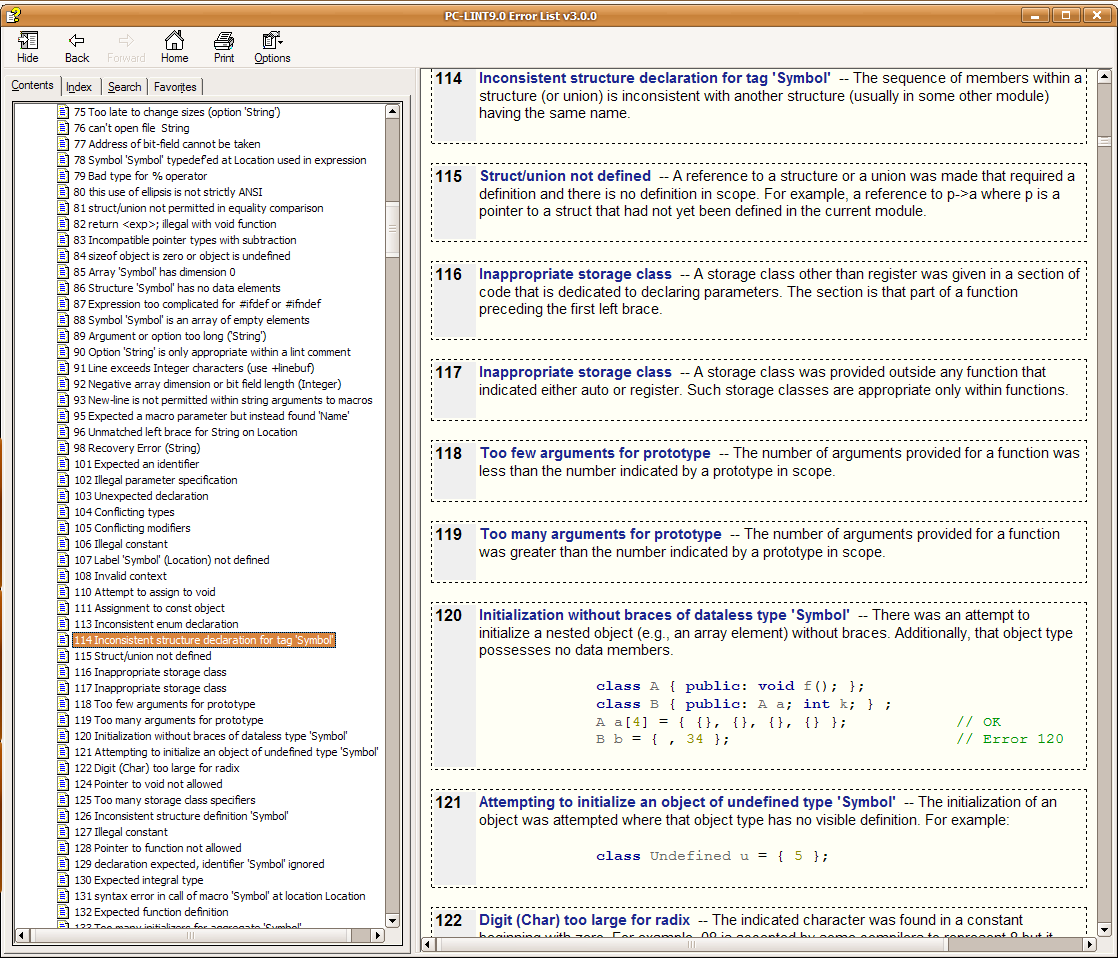Open '107 Label Symbol not defined' topic
The image size is (1118, 958).
[x=172, y=560]
